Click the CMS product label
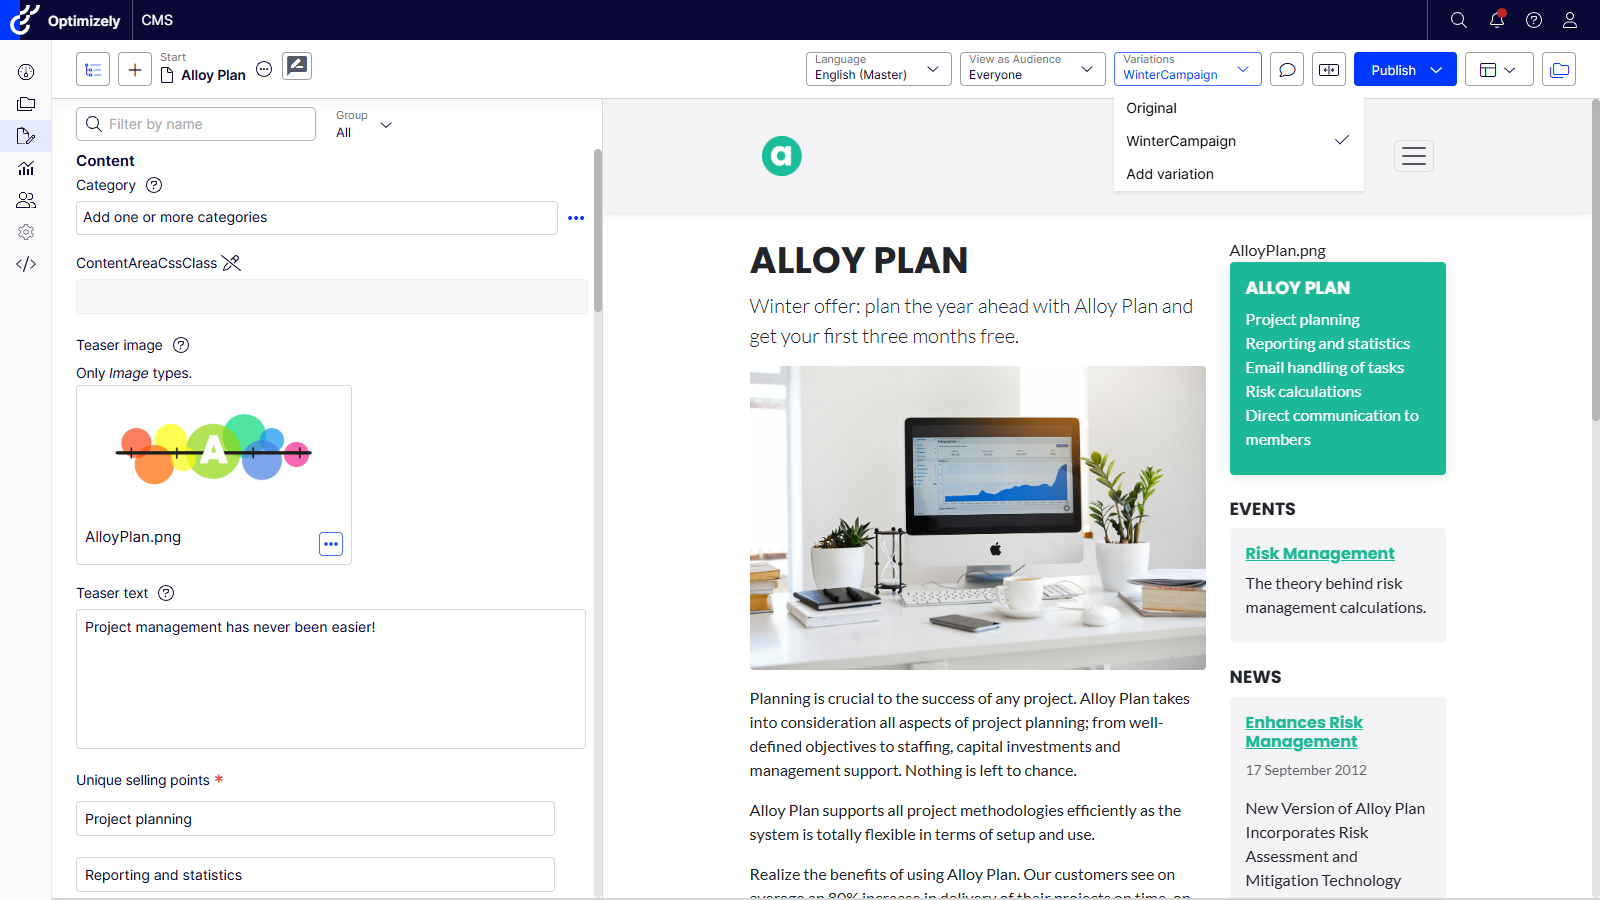Viewport: 1600px width, 900px height. [x=157, y=20]
